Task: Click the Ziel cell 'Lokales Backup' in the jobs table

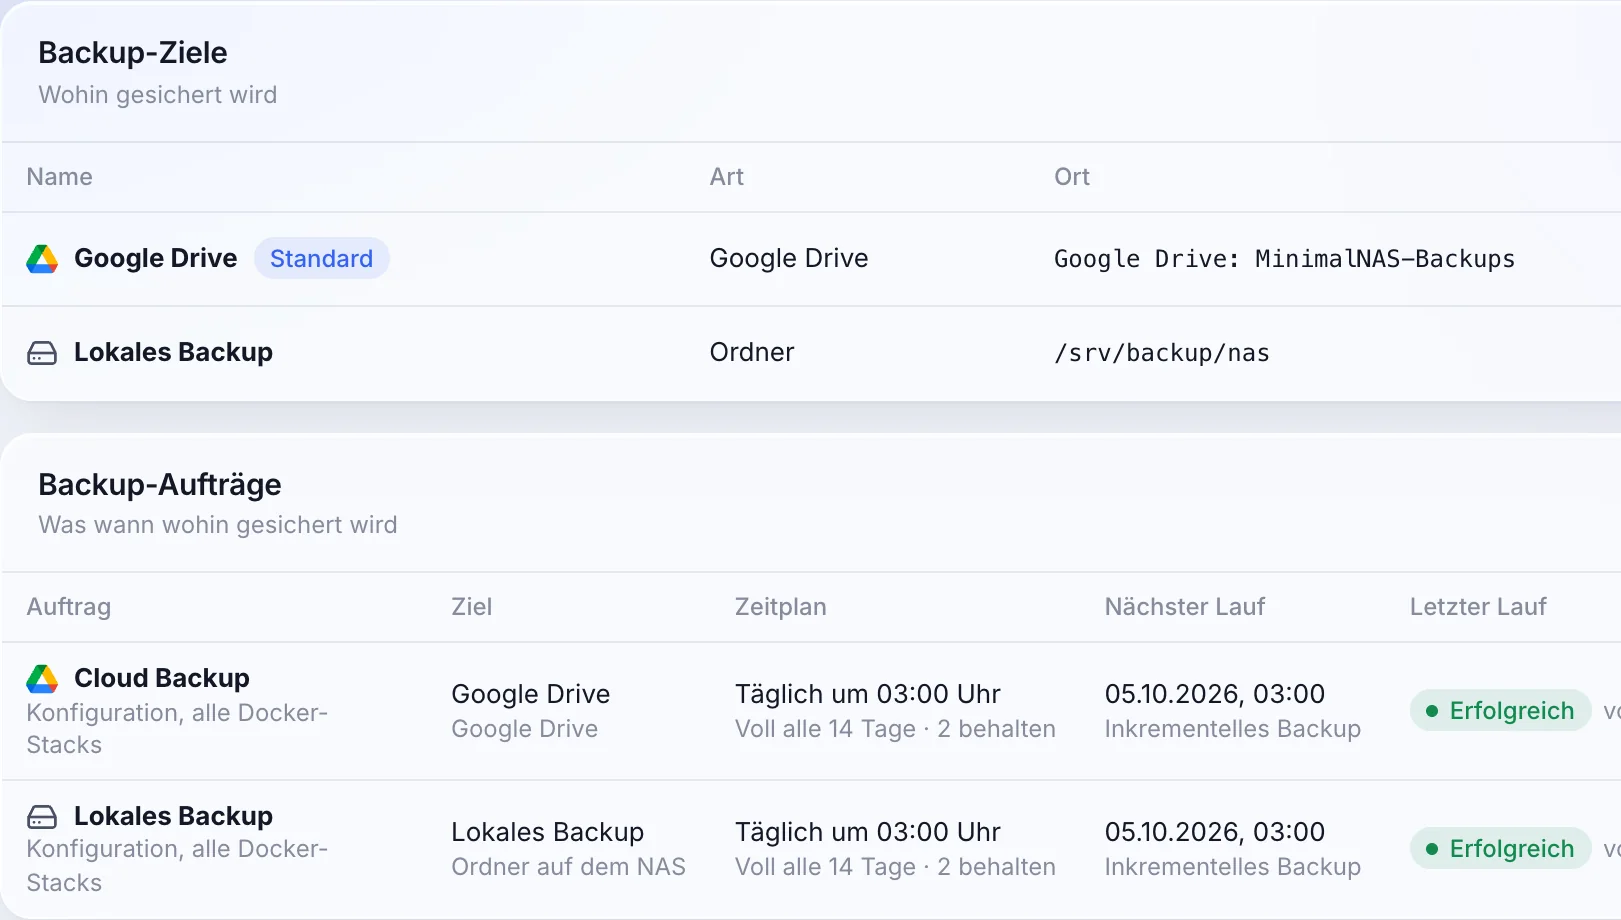Action: click(548, 832)
